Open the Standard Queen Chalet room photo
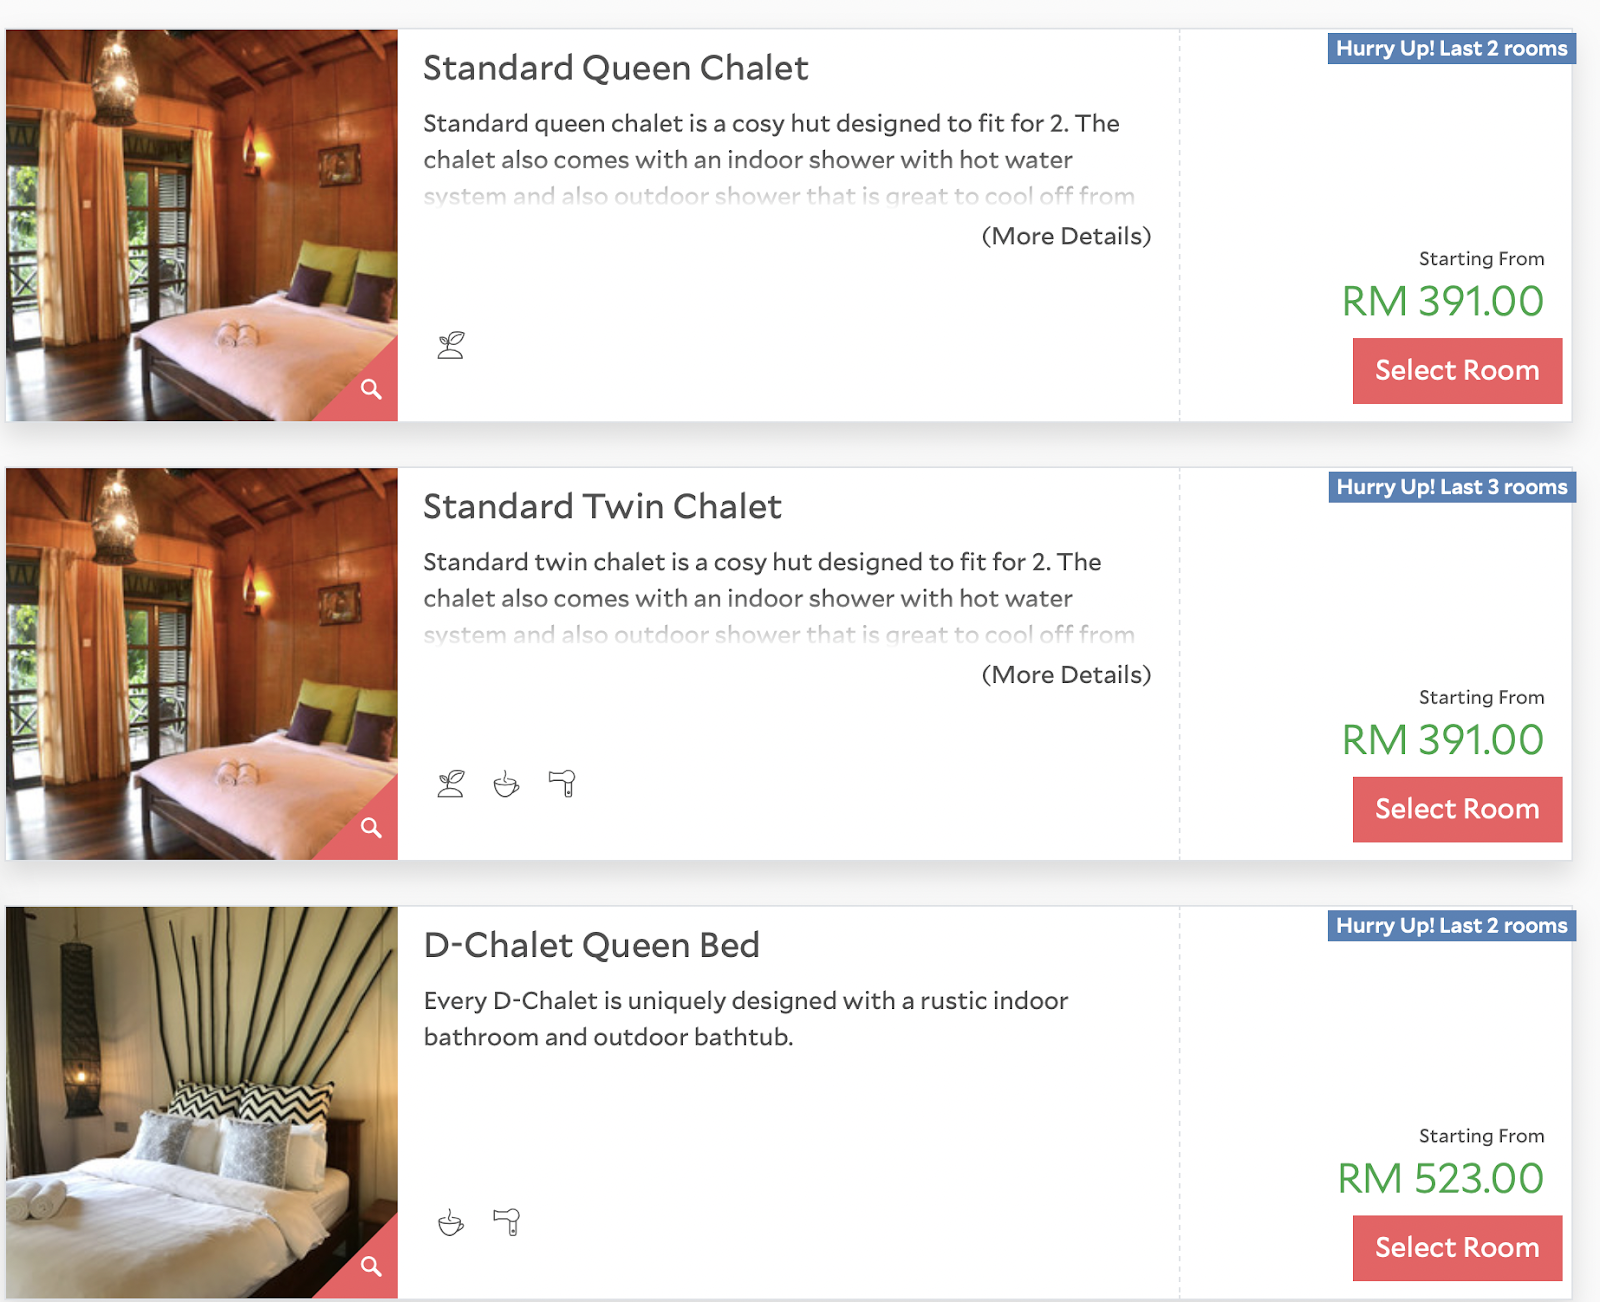The width and height of the screenshot is (1600, 1302). point(200,225)
